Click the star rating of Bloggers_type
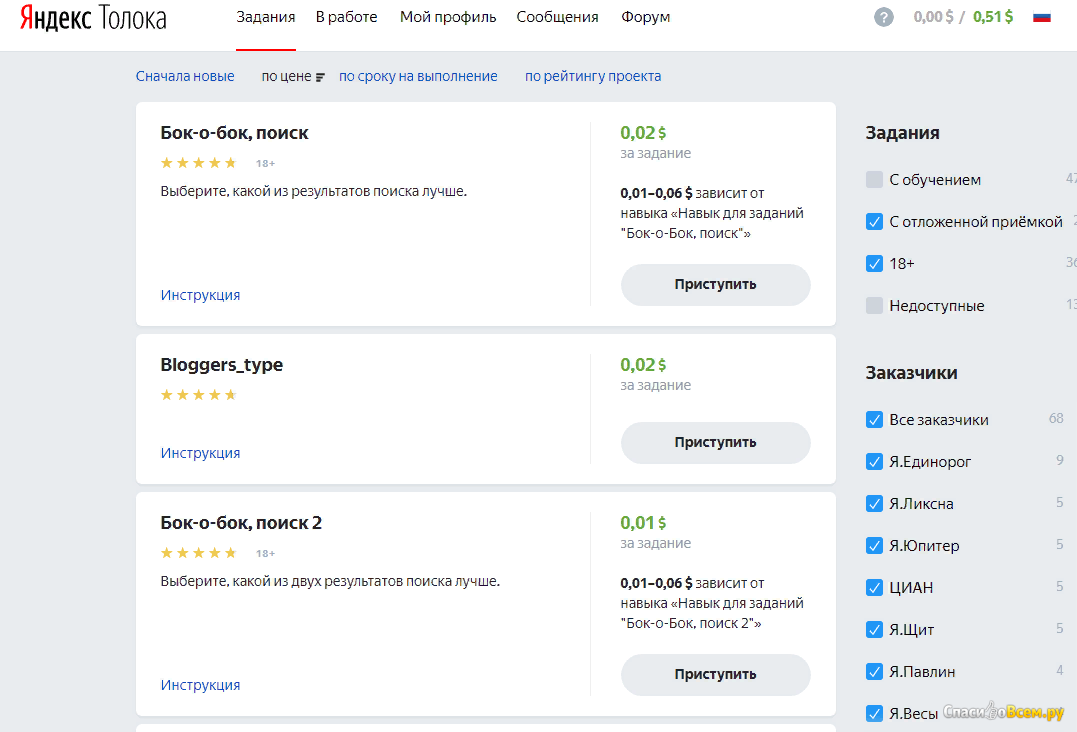The width and height of the screenshot is (1077, 732). click(199, 395)
